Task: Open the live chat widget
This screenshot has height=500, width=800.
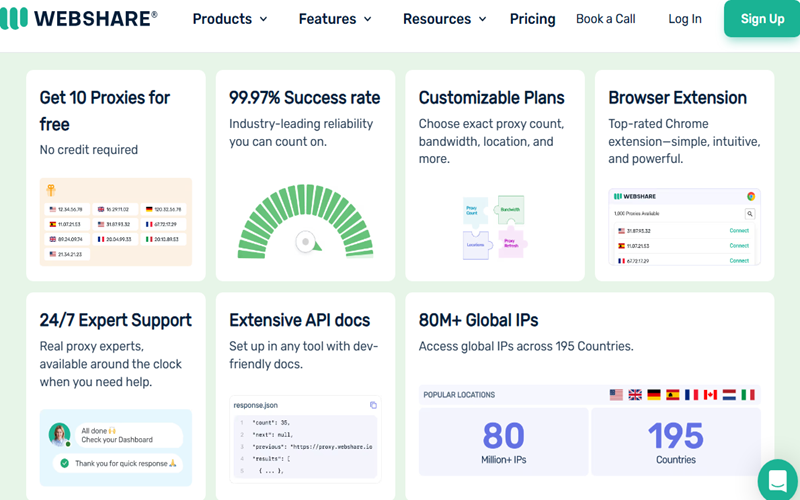Action: (x=777, y=479)
